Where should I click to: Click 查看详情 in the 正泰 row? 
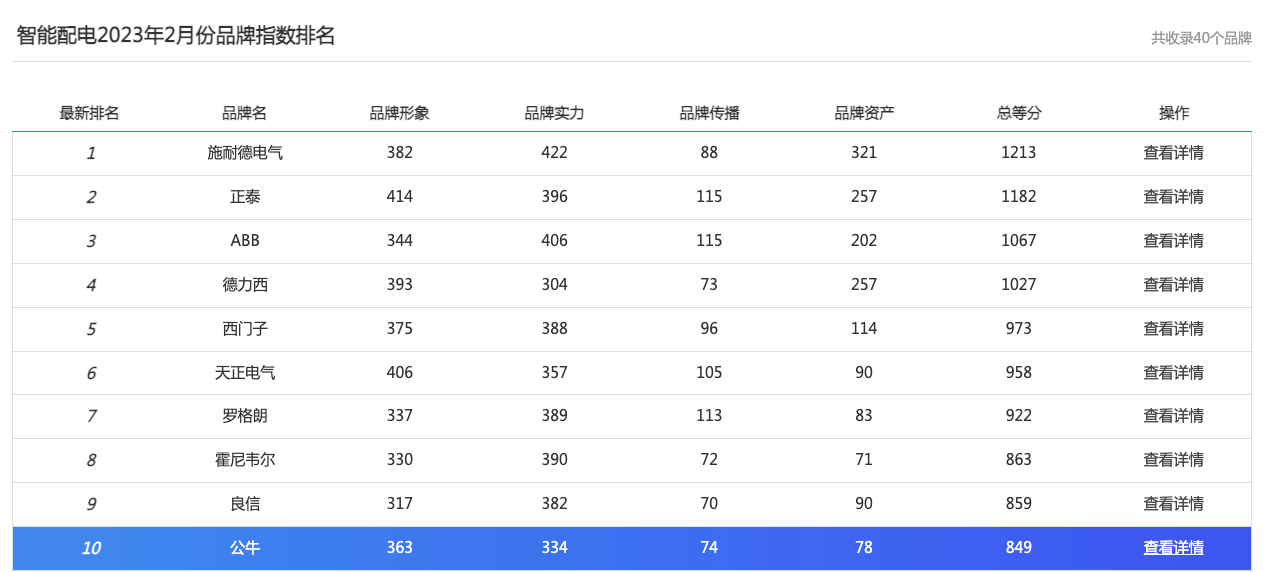point(1173,197)
